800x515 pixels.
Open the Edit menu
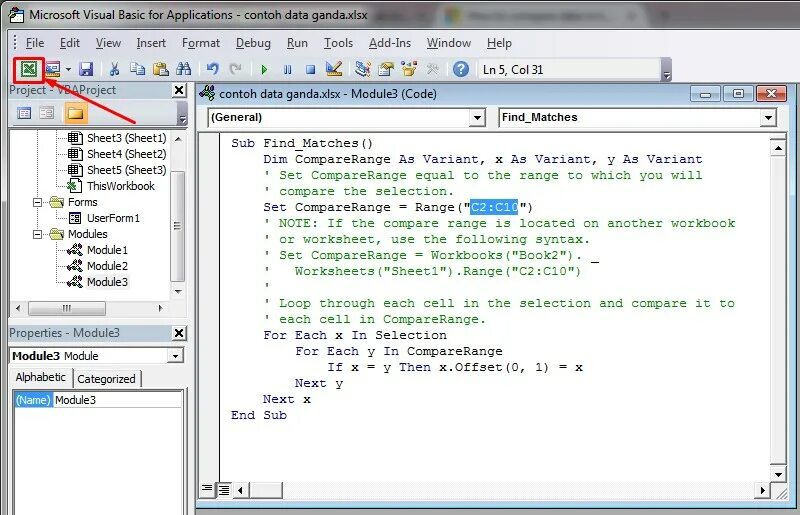click(x=69, y=43)
